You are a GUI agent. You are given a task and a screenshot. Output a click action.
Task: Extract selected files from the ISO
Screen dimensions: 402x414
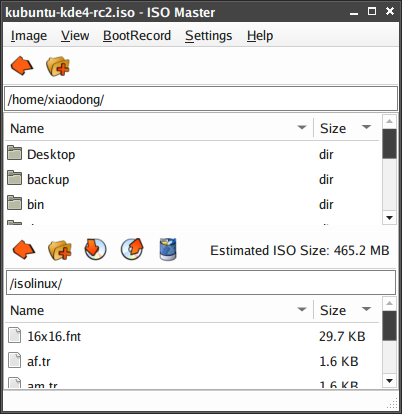132,249
